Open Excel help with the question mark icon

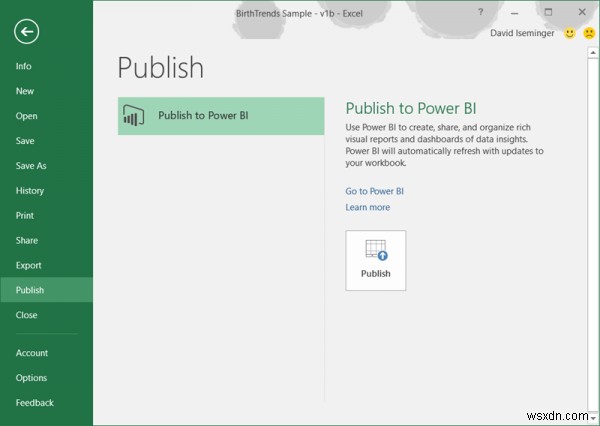click(x=481, y=12)
